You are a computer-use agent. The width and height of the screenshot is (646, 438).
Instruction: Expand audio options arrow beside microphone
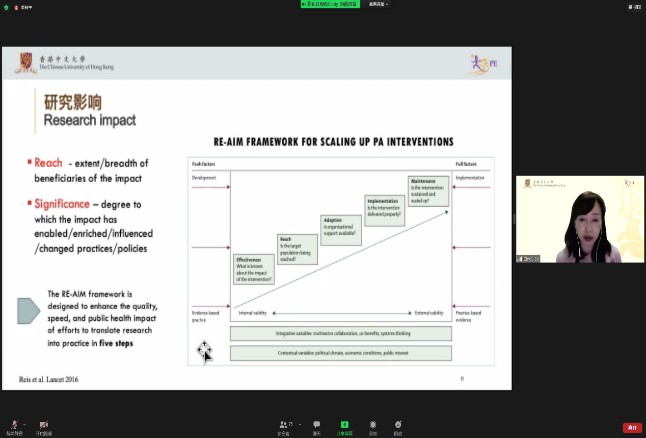click(24, 422)
